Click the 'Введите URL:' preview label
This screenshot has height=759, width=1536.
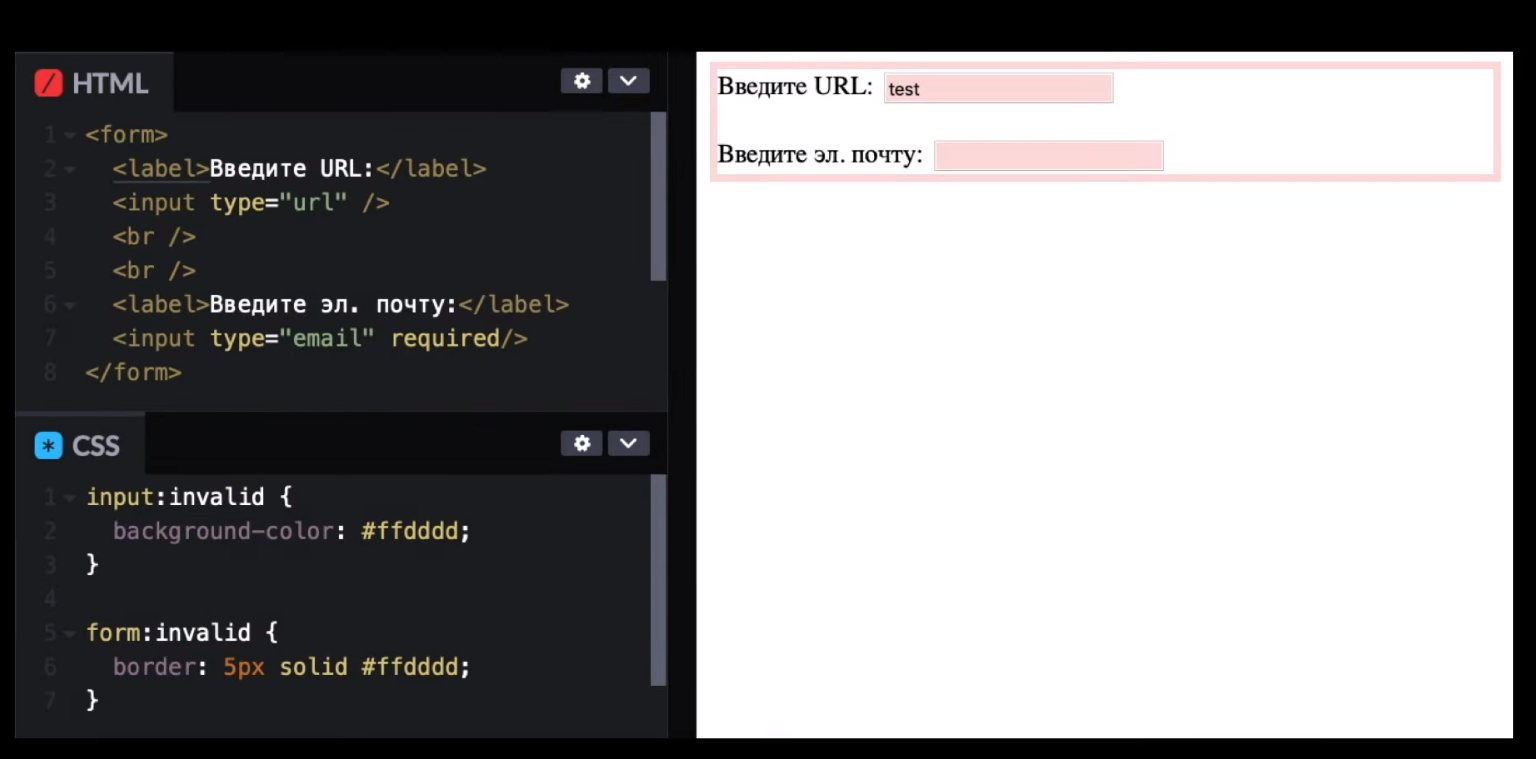(x=795, y=86)
